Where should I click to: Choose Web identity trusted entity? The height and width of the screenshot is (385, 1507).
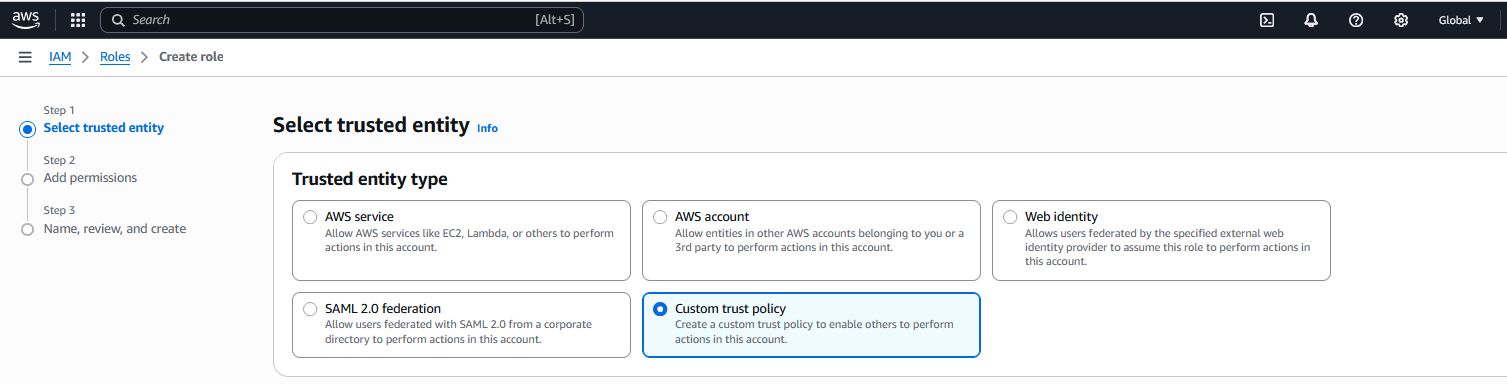click(1010, 217)
